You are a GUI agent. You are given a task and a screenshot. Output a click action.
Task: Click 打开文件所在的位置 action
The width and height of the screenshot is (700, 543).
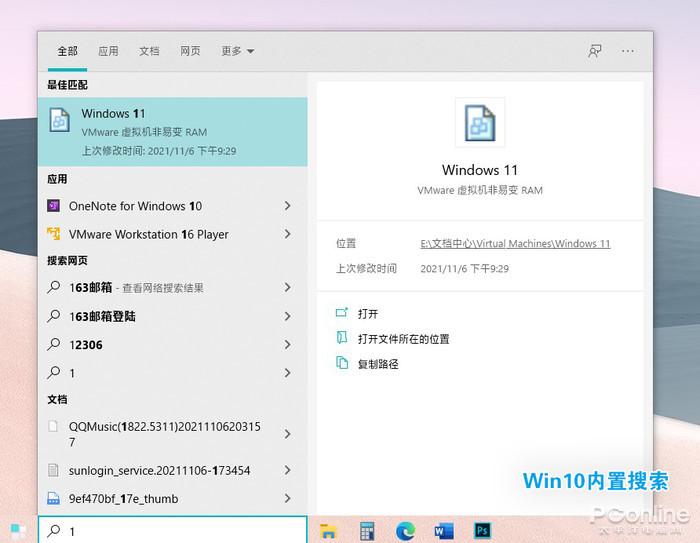pos(404,339)
